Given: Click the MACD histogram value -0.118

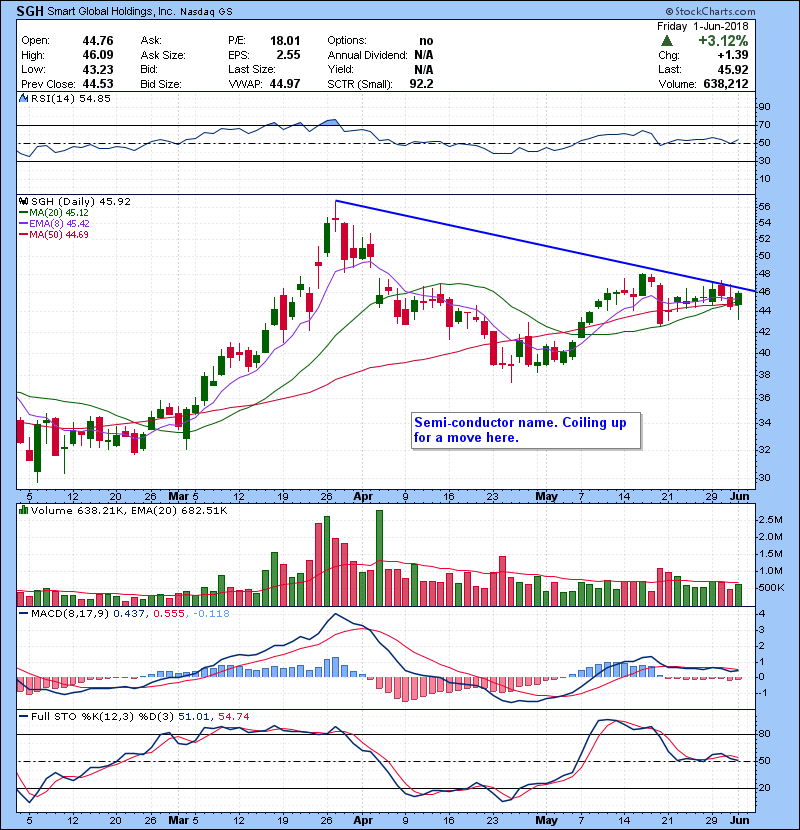Looking at the screenshot, I should (x=211, y=614).
